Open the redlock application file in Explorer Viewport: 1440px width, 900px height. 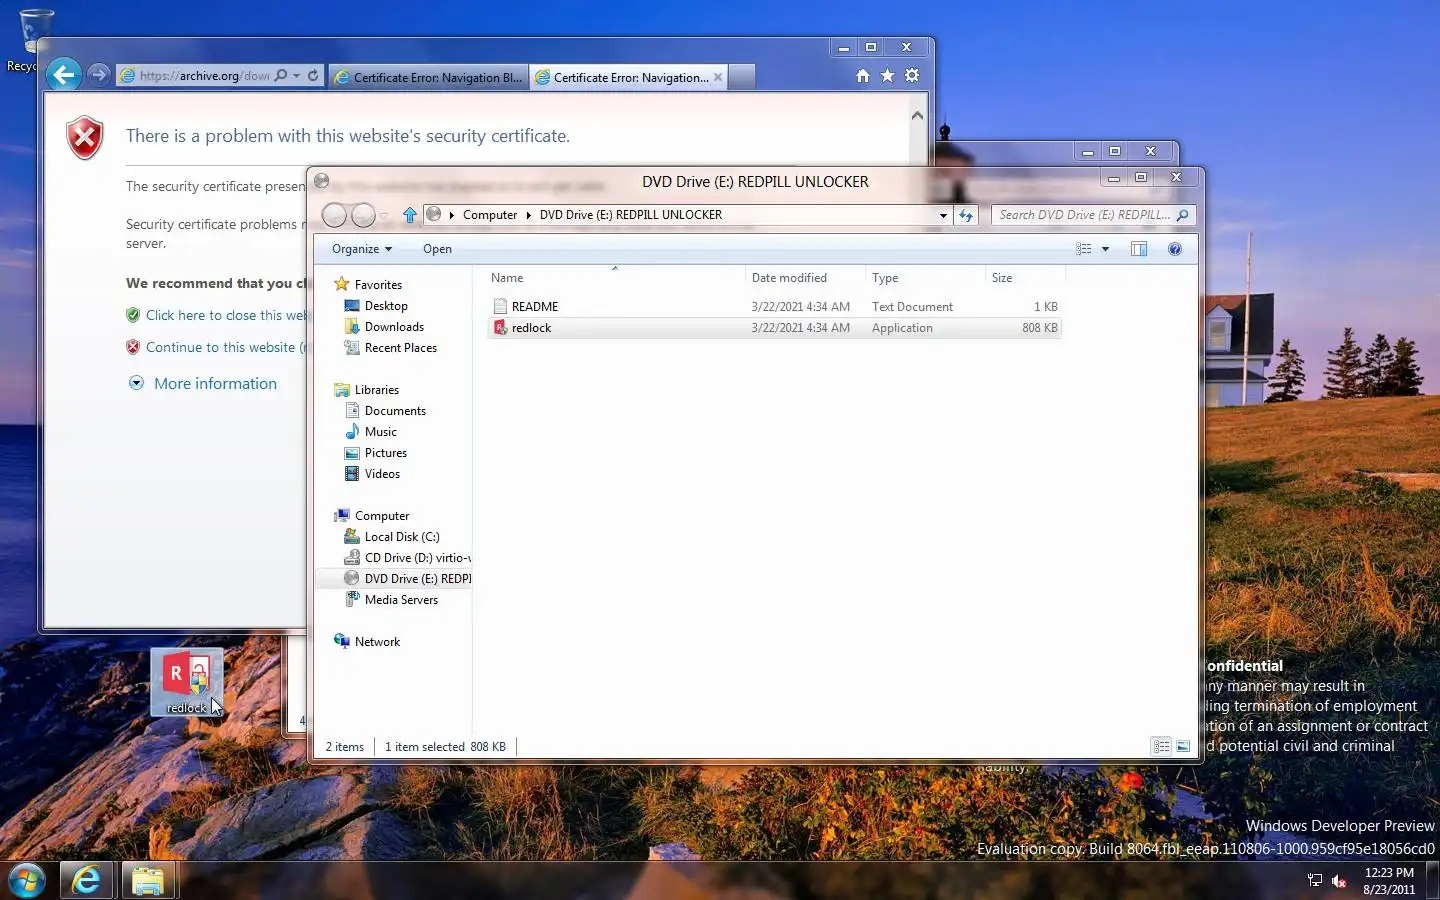point(774,328)
